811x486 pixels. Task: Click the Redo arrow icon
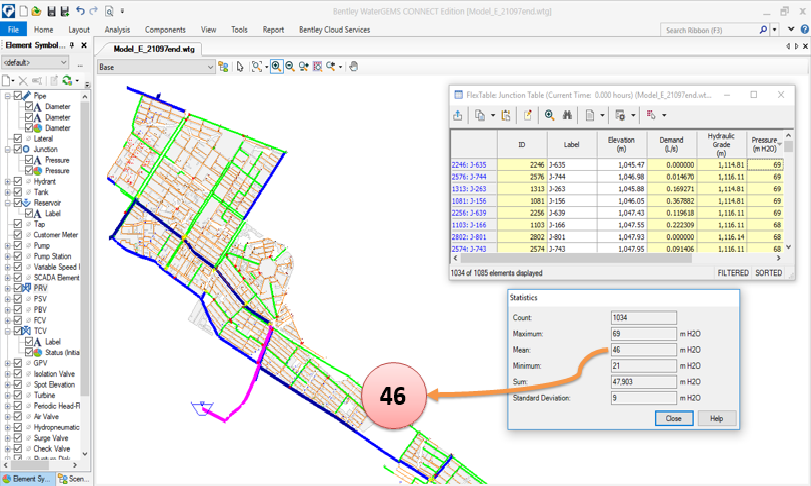(94, 11)
